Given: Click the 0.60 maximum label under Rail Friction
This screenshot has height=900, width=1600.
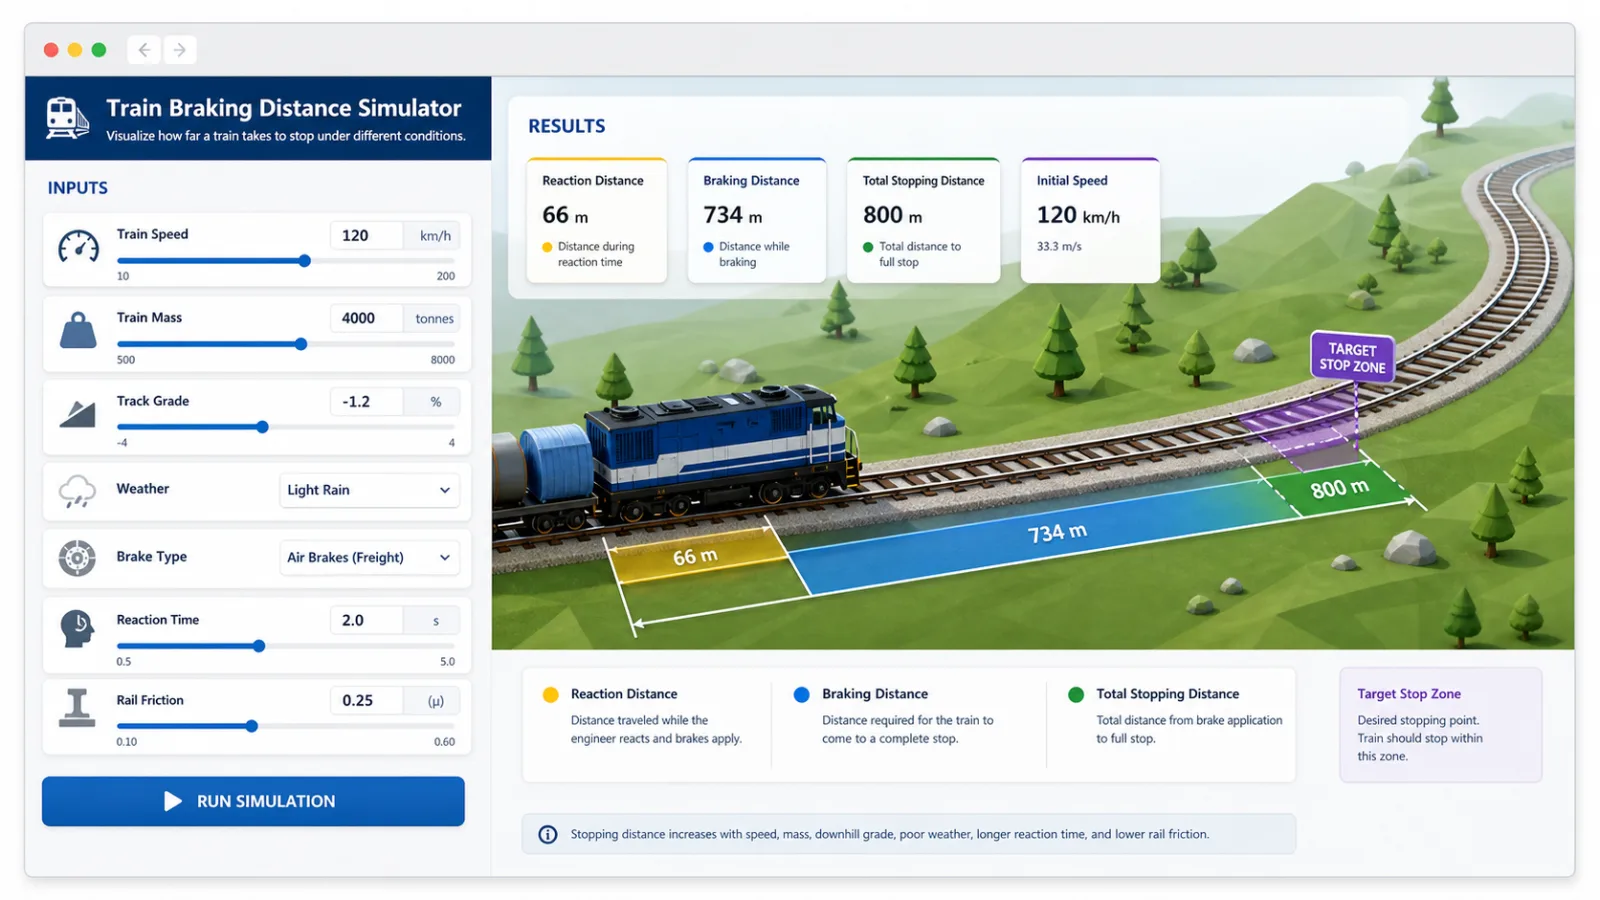Looking at the screenshot, I should [x=444, y=742].
